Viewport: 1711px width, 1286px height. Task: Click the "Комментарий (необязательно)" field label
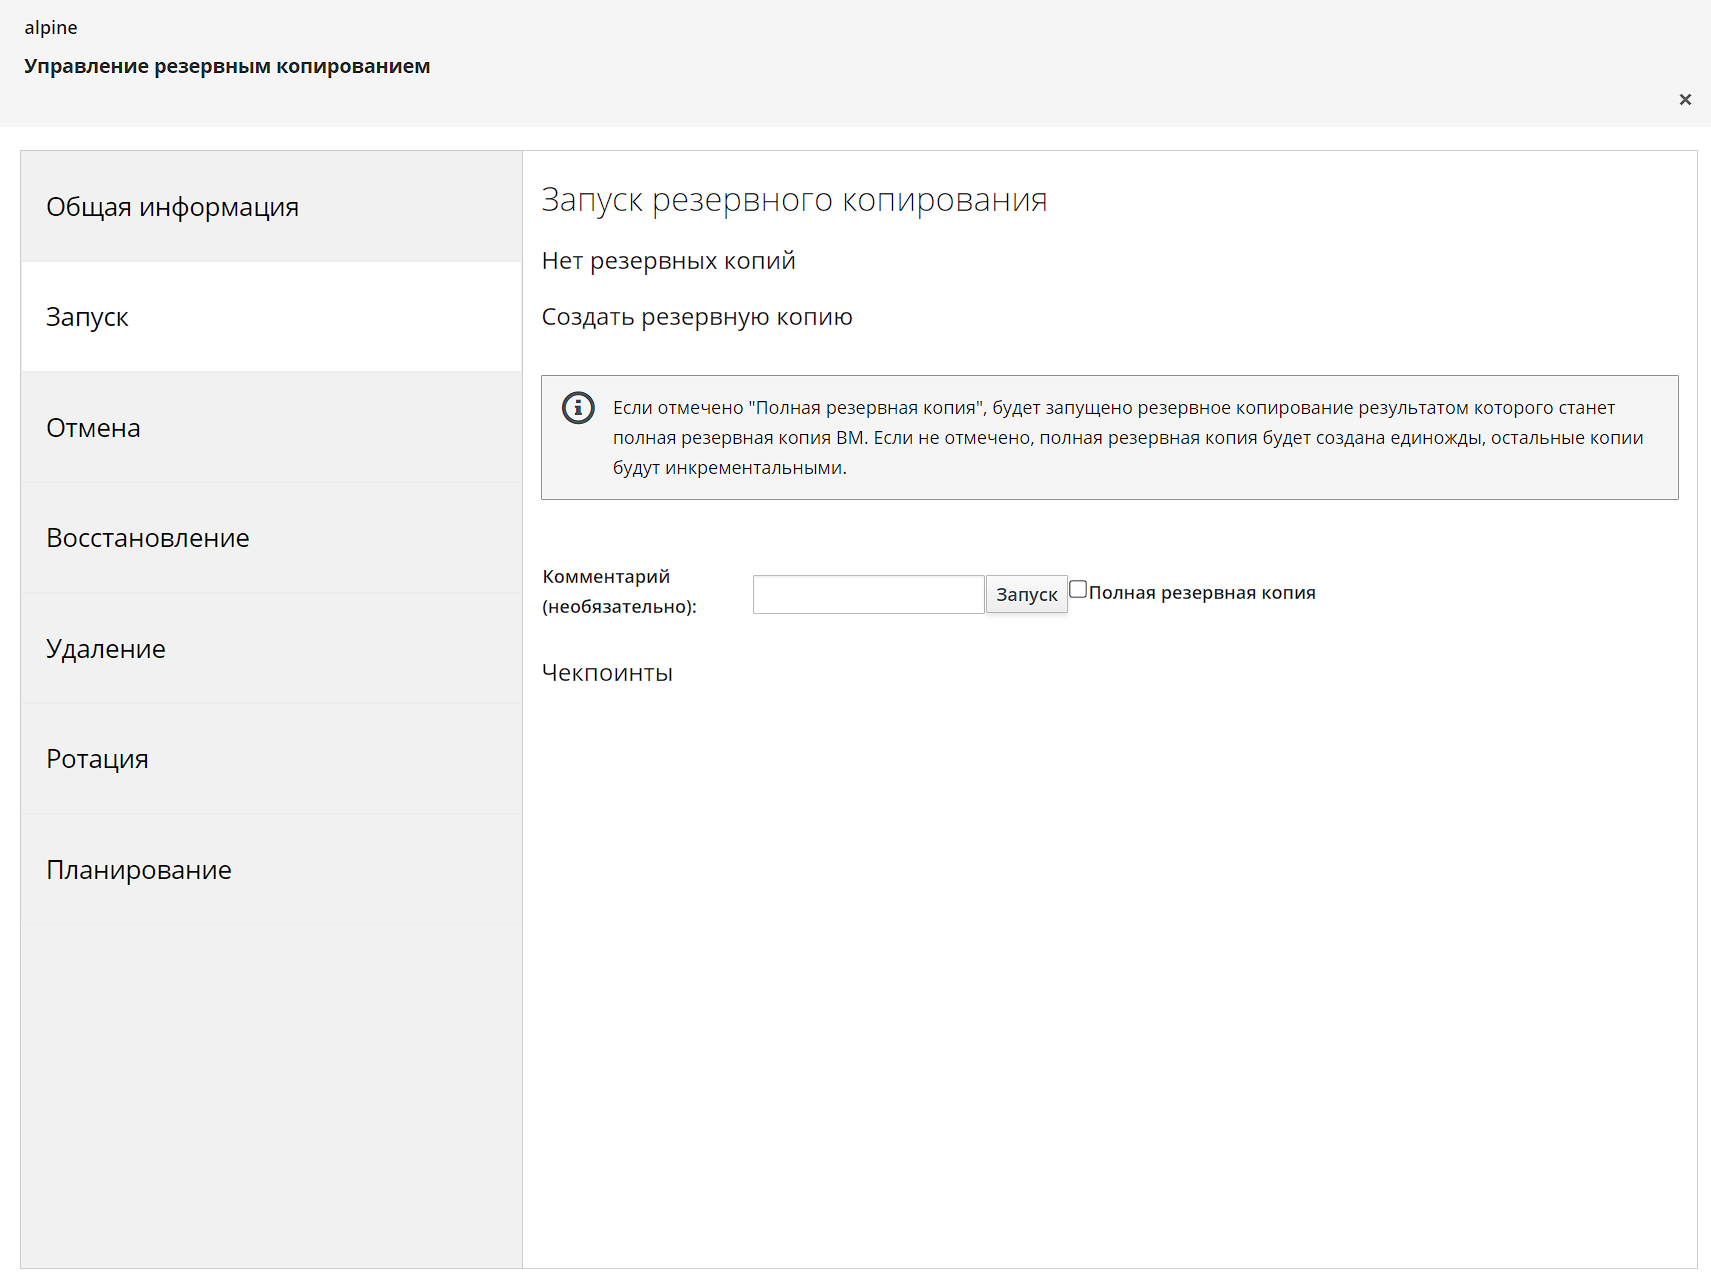coord(619,591)
